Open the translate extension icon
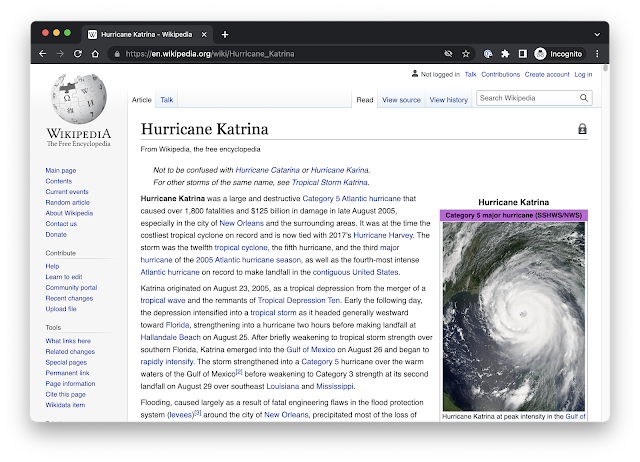 coord(488,54)
